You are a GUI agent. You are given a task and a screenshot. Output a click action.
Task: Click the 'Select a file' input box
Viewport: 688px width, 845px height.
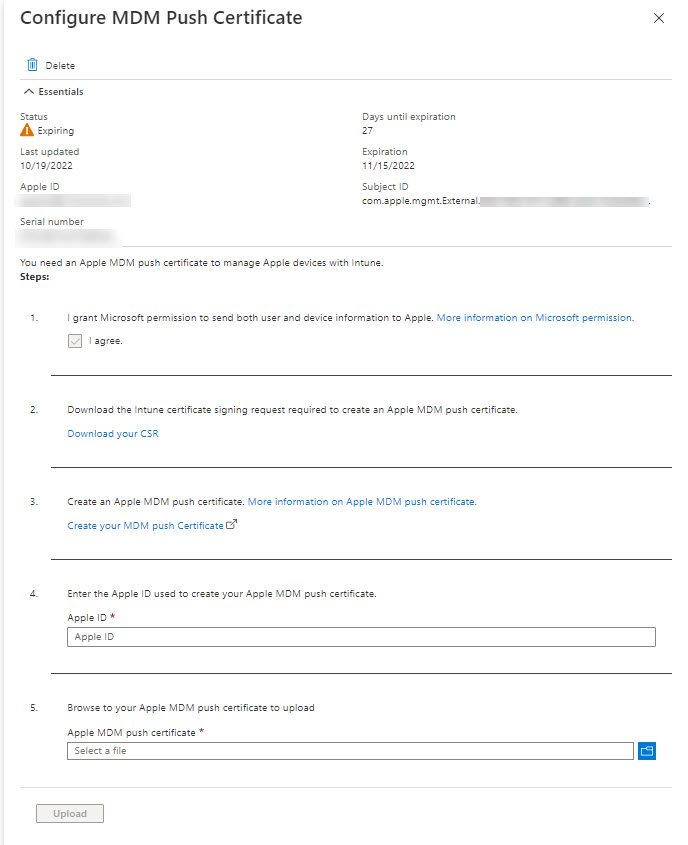tap(350, 751)
